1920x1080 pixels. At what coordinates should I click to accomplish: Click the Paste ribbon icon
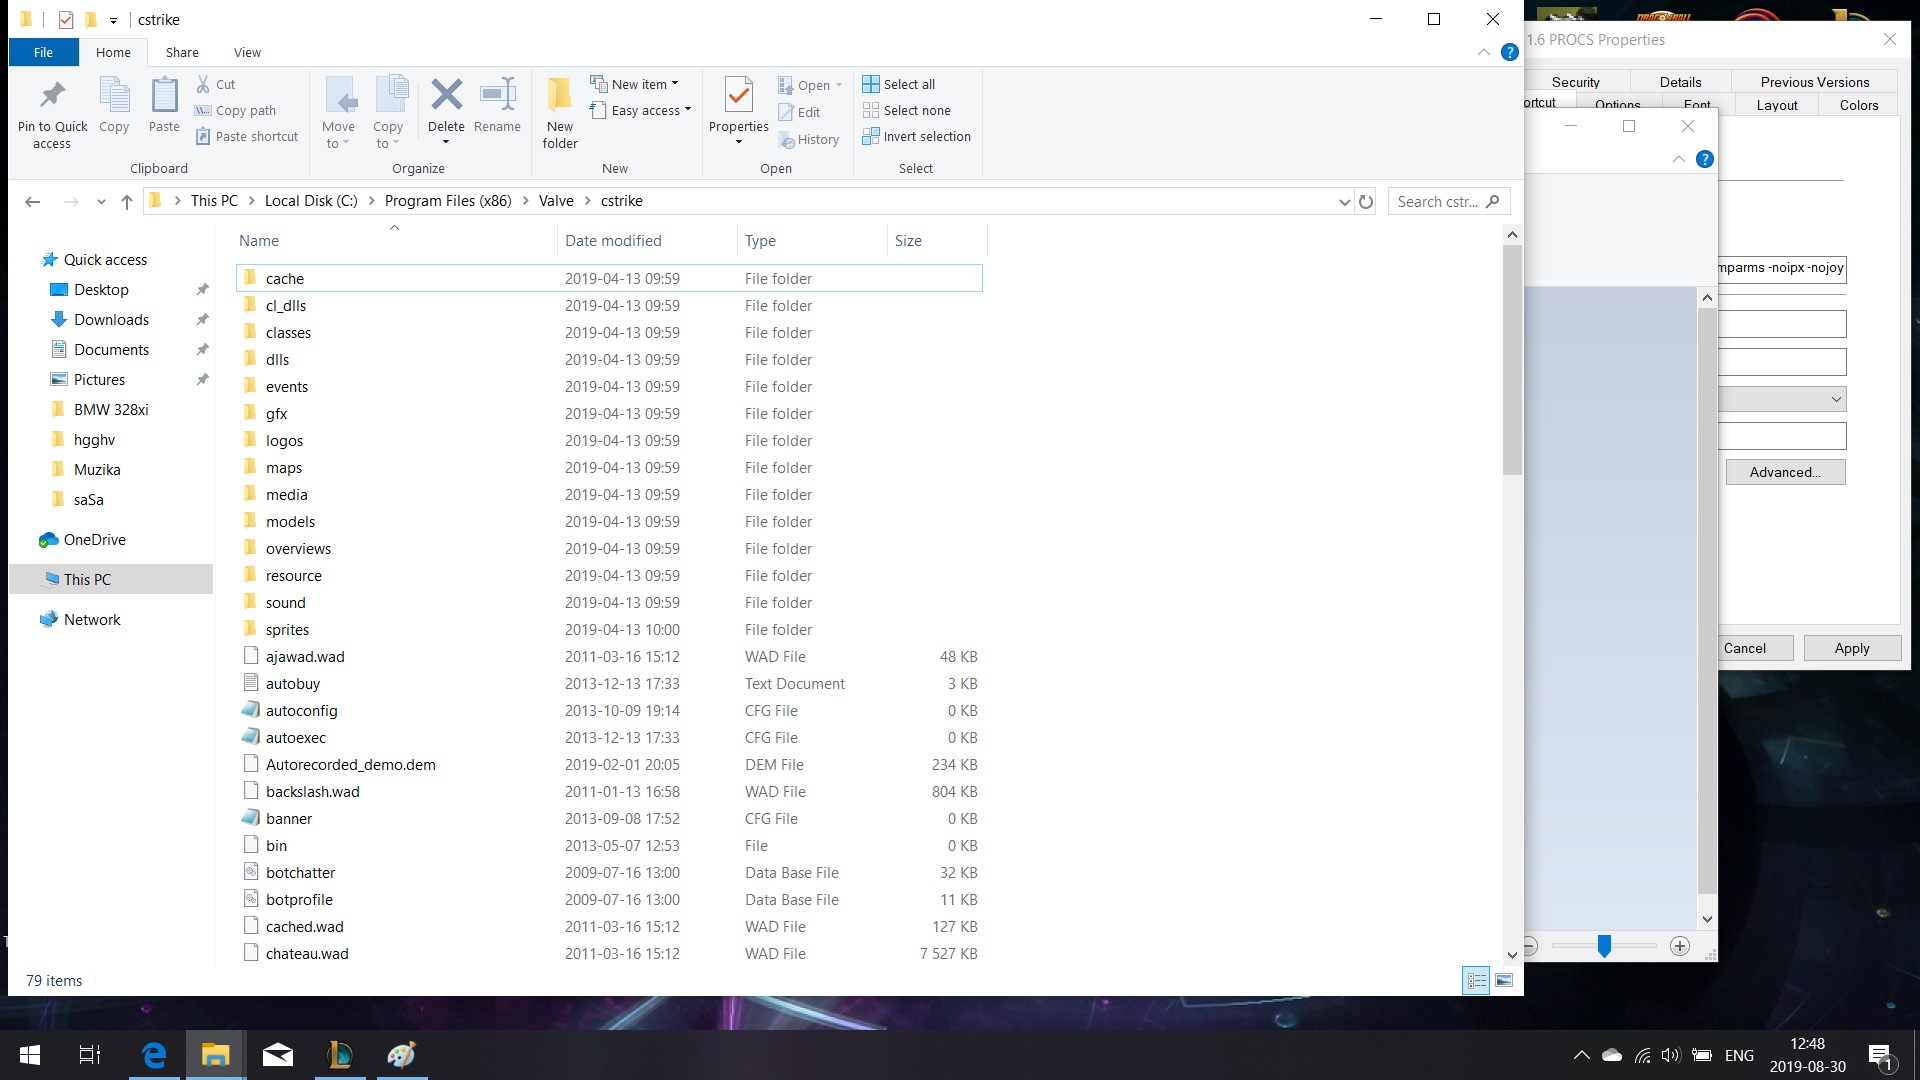[164, 96]
